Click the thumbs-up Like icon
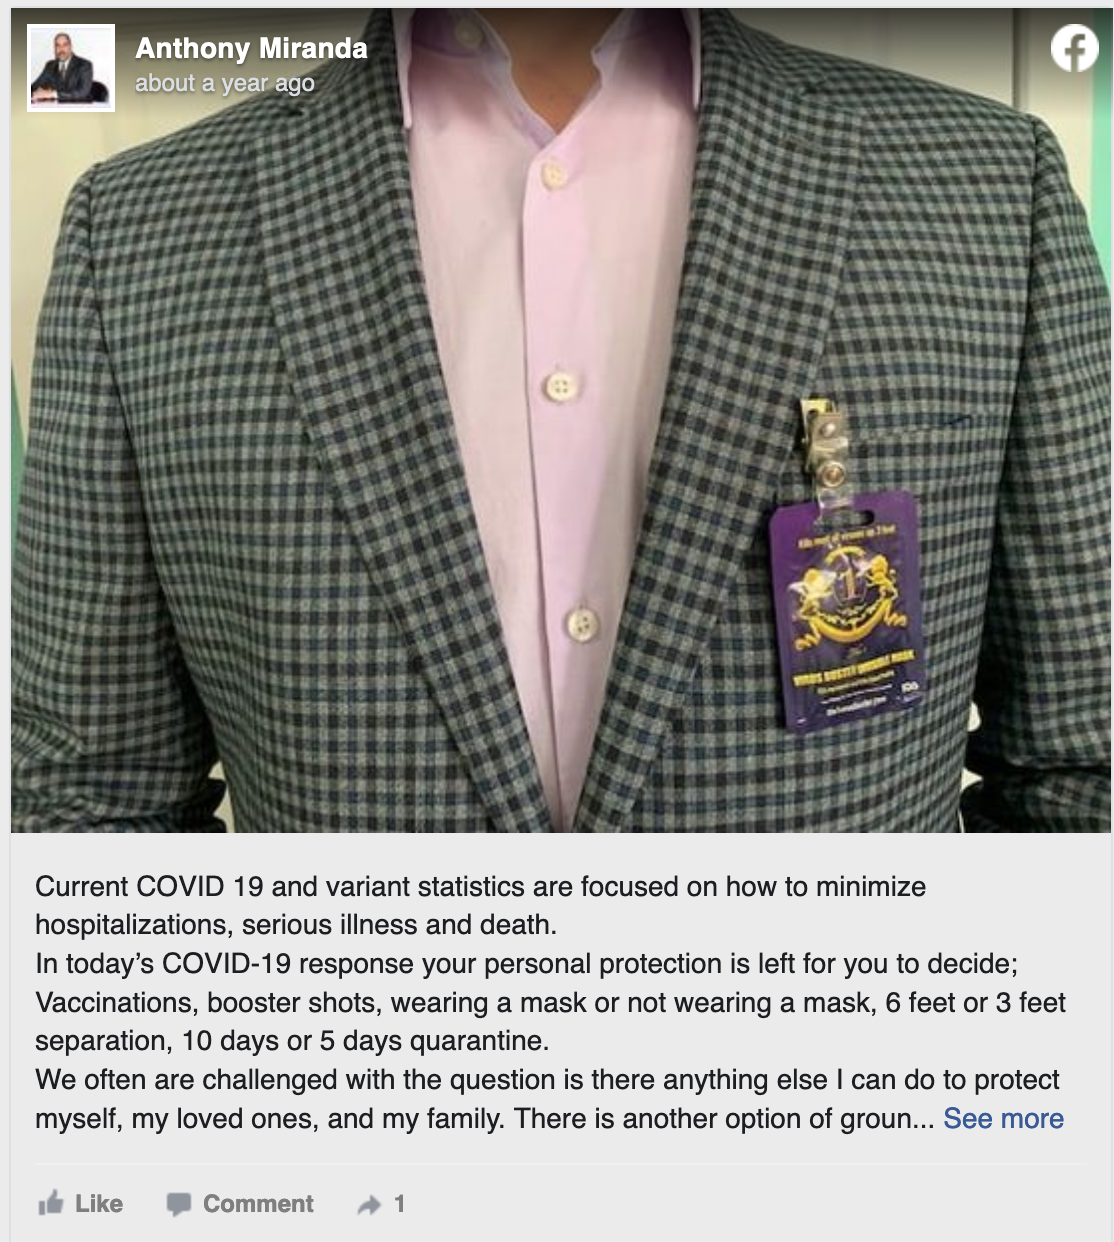This screenshot has height=1242, width=1114. click(x=50, y=1203)
